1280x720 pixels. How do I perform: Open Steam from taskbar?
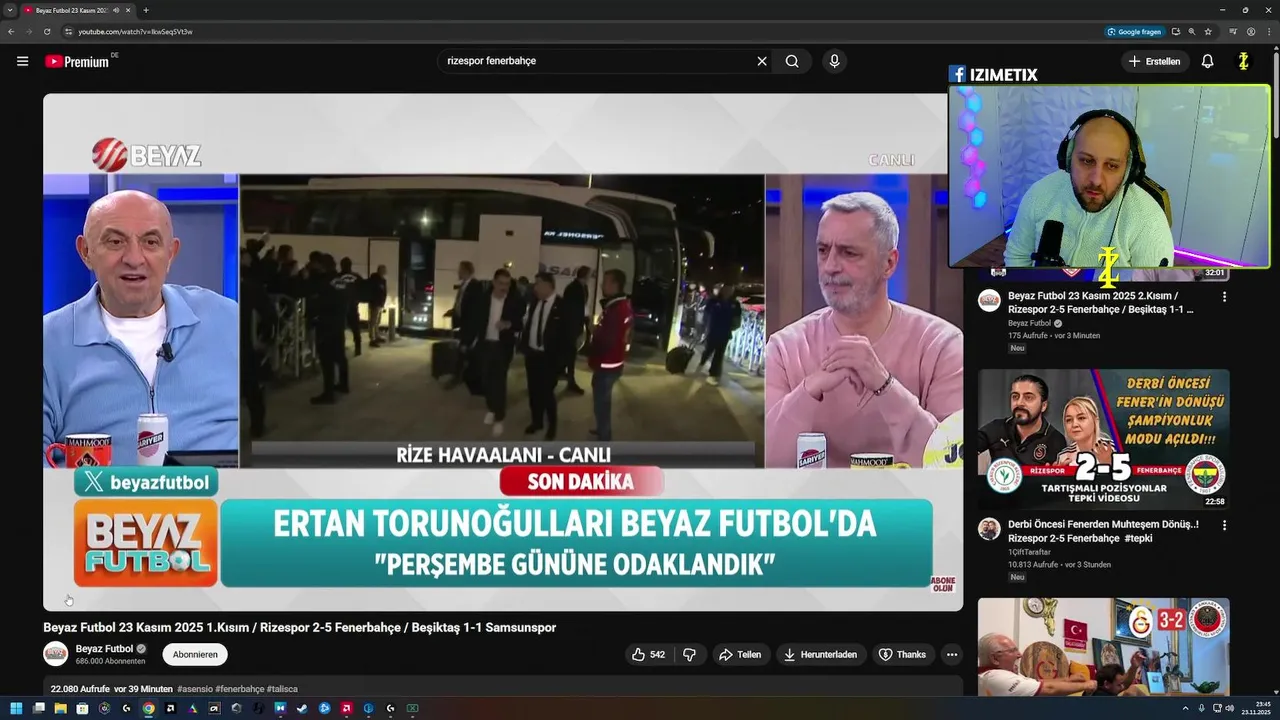click(302, 708)
